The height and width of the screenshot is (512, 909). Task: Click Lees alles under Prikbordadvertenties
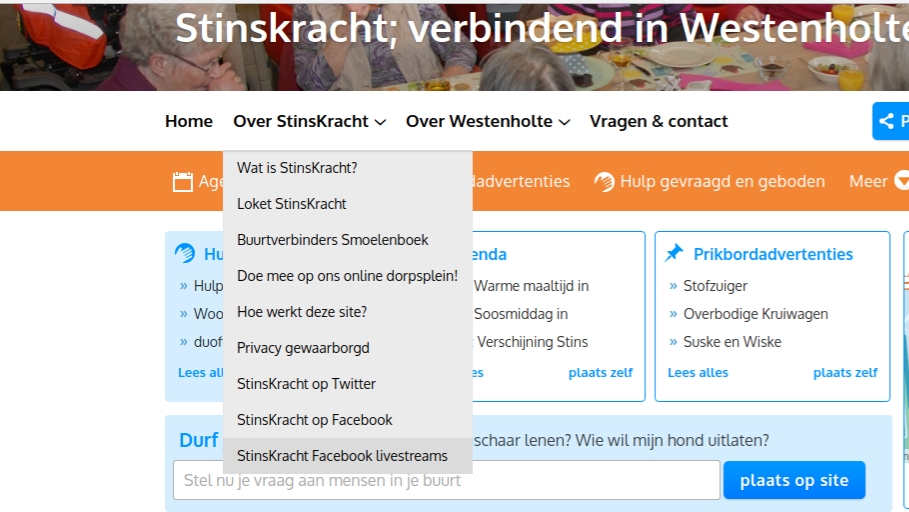tap(698, 373)
